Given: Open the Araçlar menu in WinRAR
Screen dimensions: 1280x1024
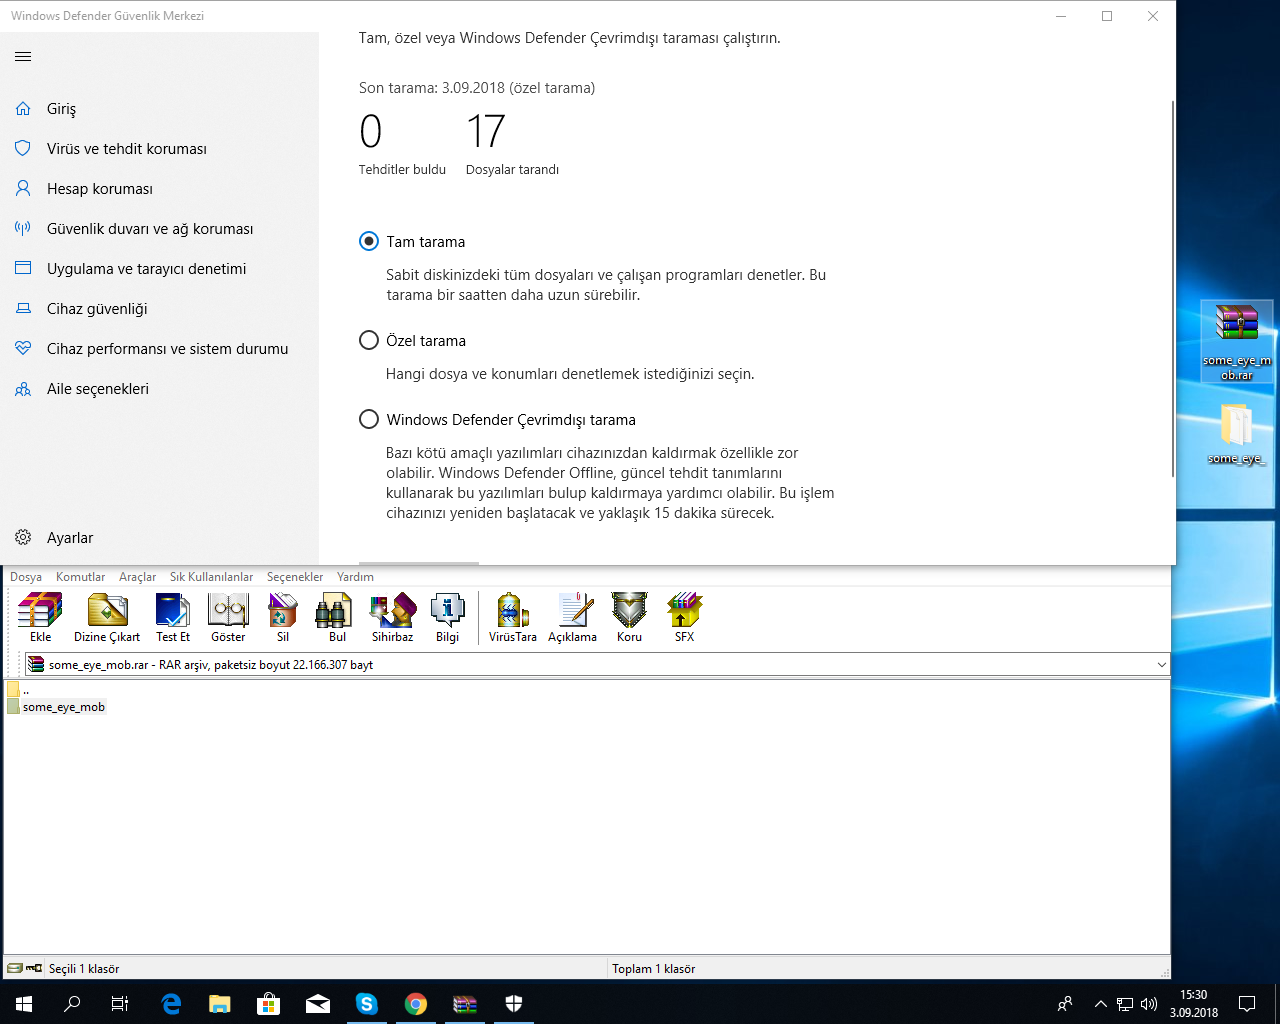Looking at the screenshot, I should pos(138,577).
